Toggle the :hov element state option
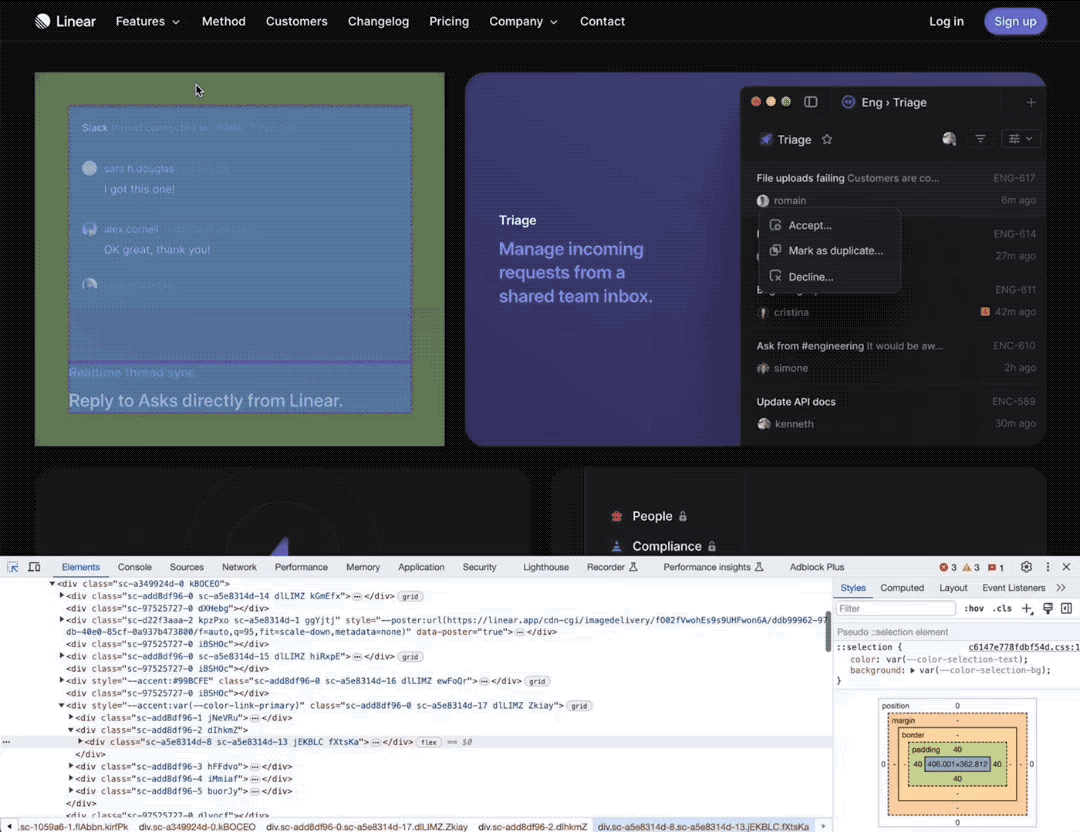 [x=974, y=608]
